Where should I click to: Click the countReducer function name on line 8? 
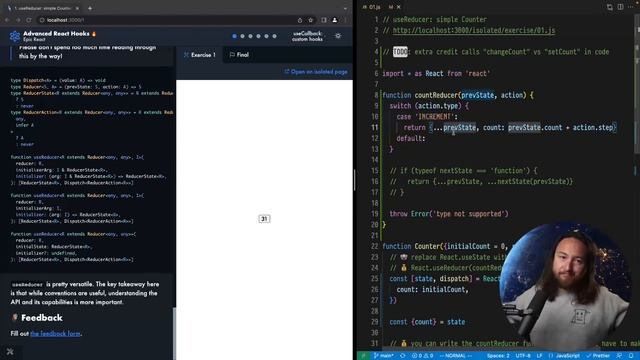point(436,96)
